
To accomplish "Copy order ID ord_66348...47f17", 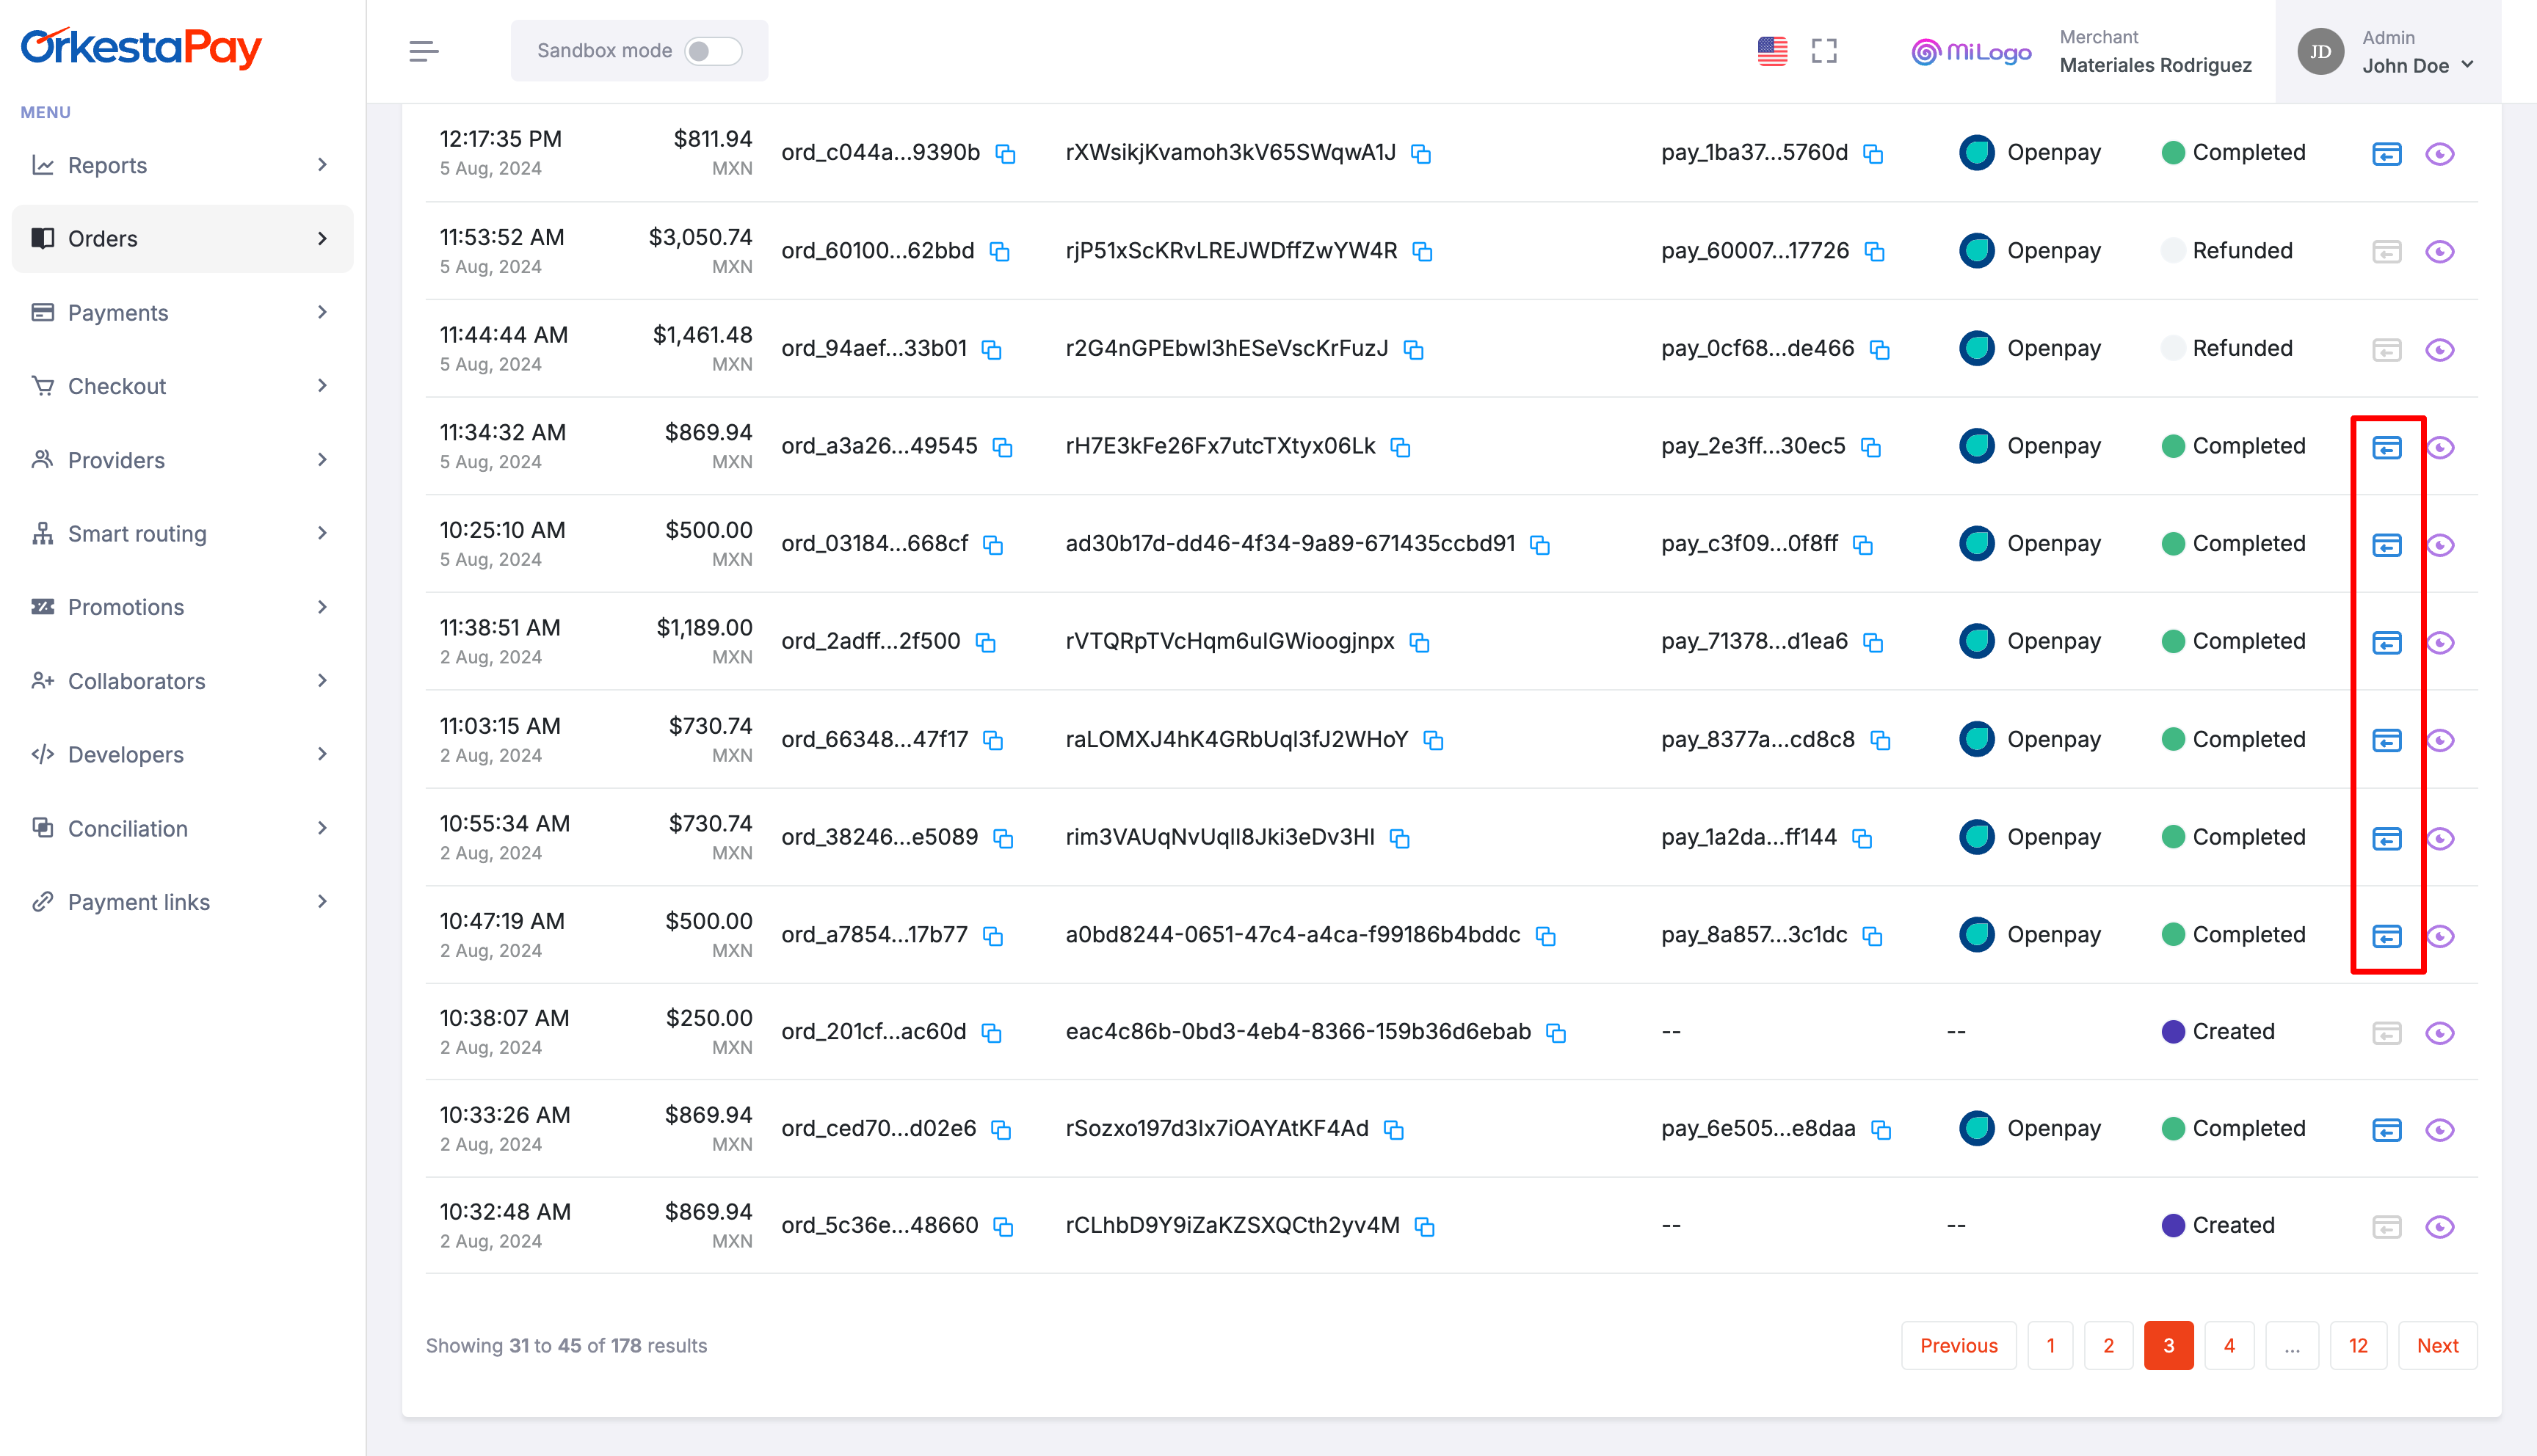I will pos(993,741).
